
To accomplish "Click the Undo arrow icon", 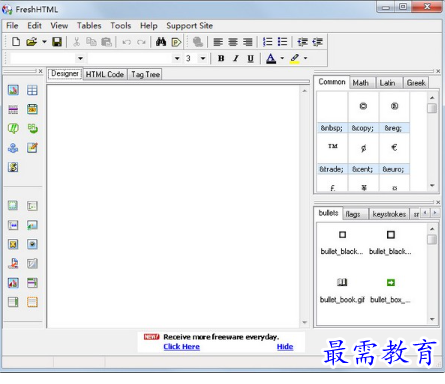I will (126, 42).
